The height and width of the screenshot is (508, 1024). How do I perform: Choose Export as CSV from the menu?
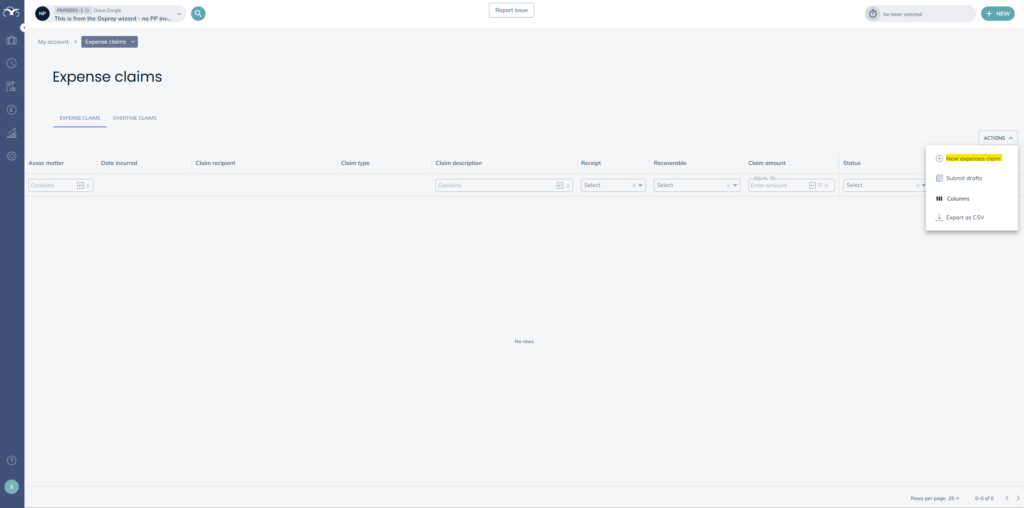(964, 217)
